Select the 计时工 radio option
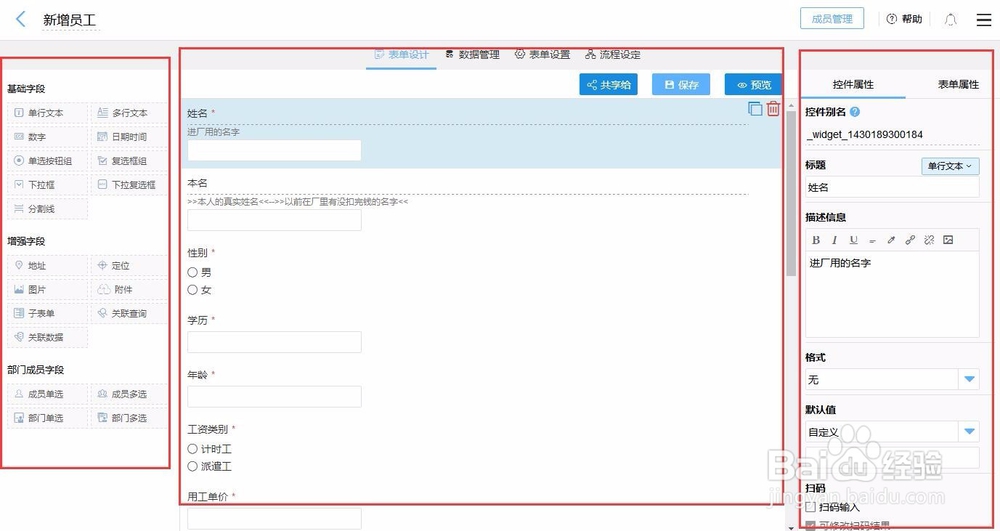This screenshot has width=1000, height=531. (x=193, y=449)
